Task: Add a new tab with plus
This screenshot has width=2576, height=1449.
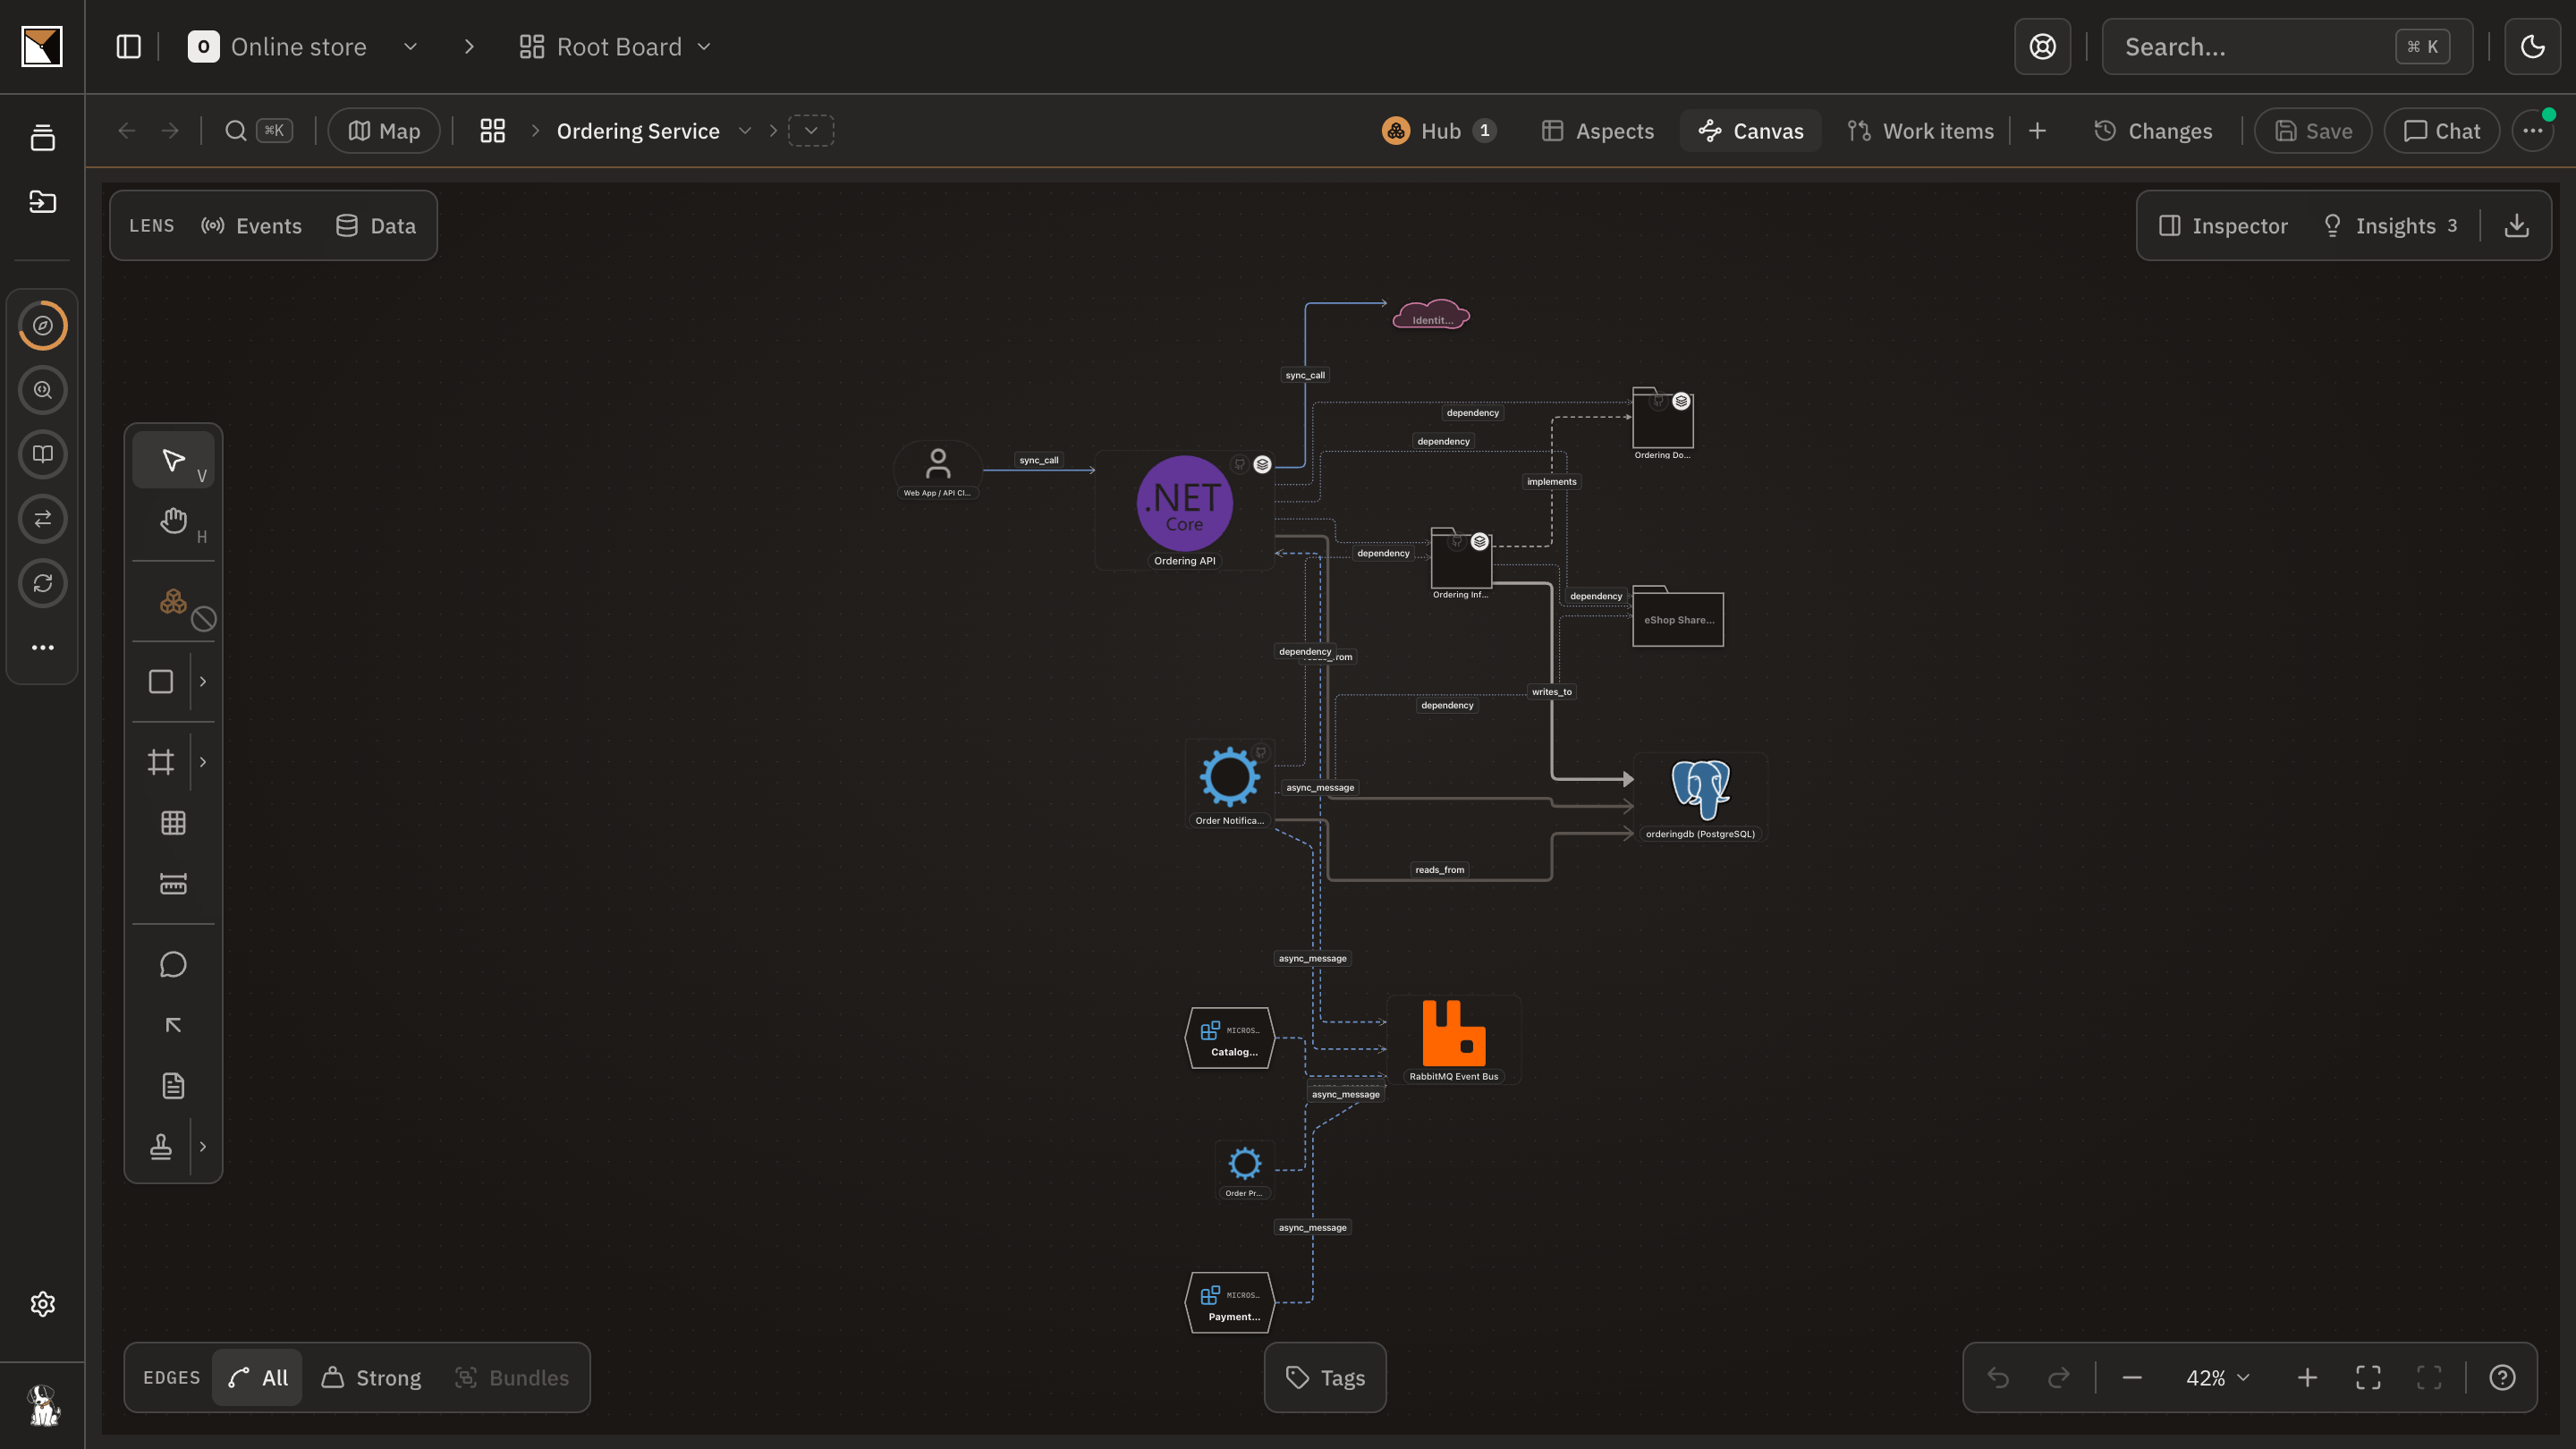Action: [2037, 131]
